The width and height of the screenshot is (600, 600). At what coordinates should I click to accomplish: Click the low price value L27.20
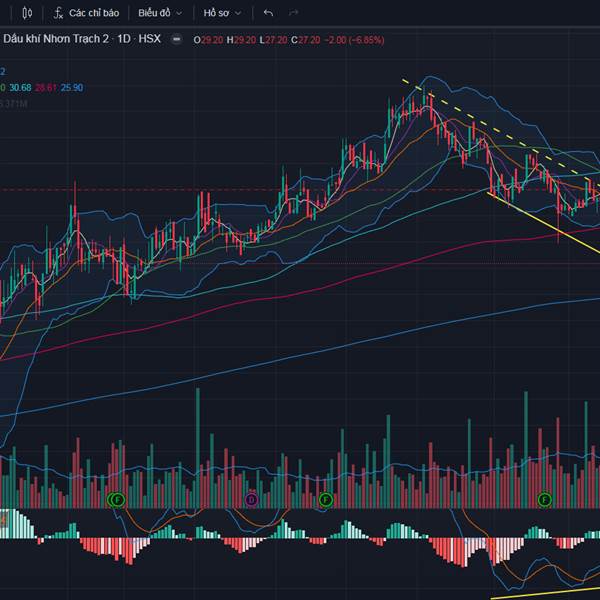click(273, 40)
